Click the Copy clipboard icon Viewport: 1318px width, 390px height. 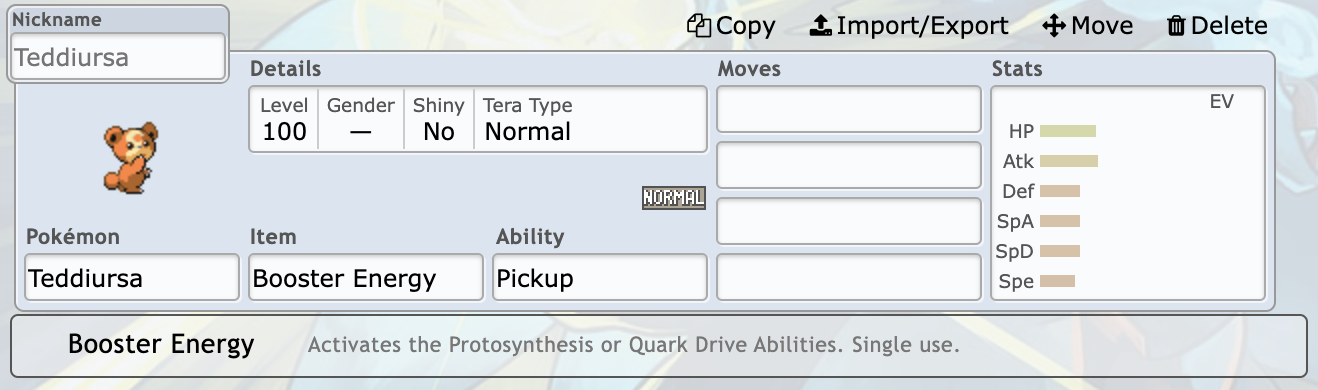(699, 26)
